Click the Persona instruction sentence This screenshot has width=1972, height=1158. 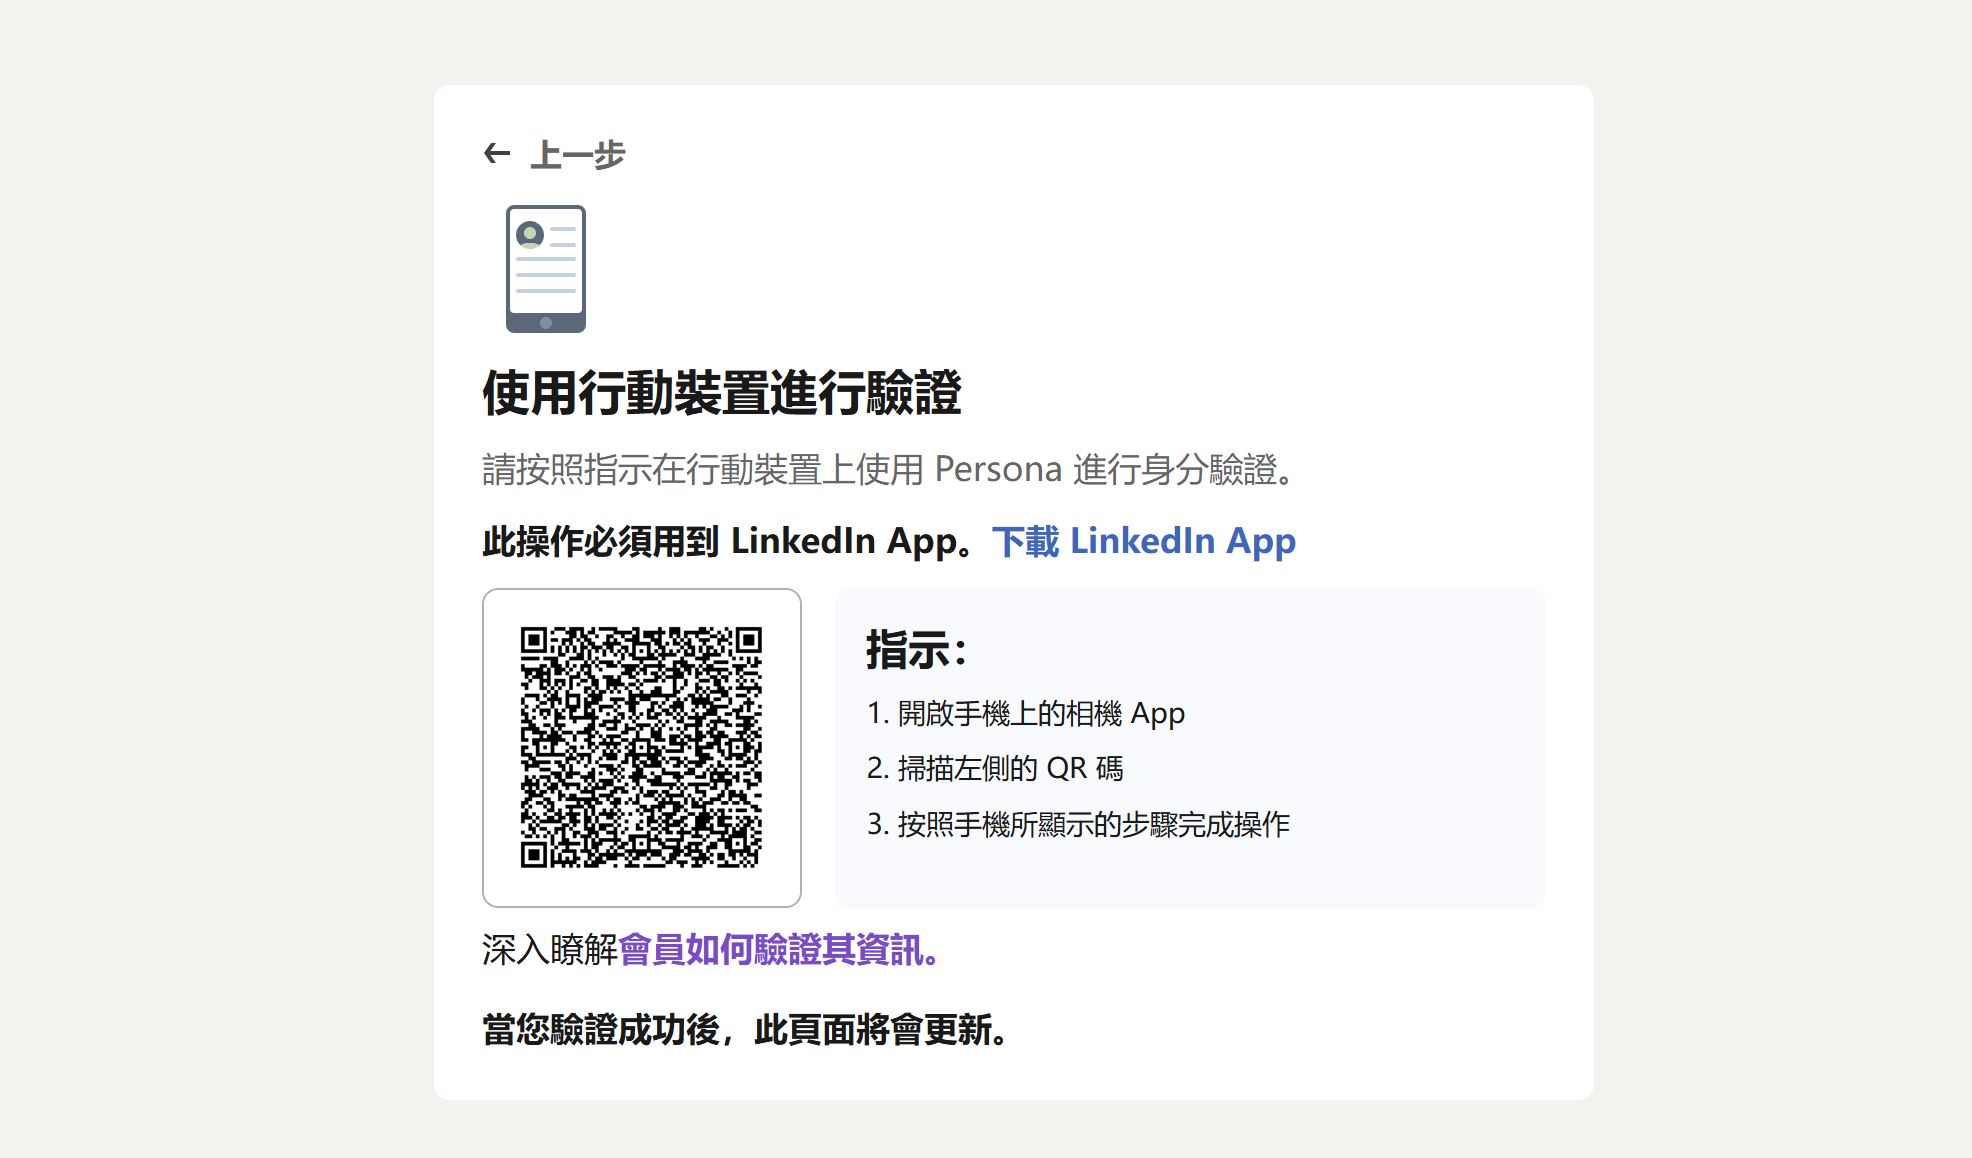point(889,469)
